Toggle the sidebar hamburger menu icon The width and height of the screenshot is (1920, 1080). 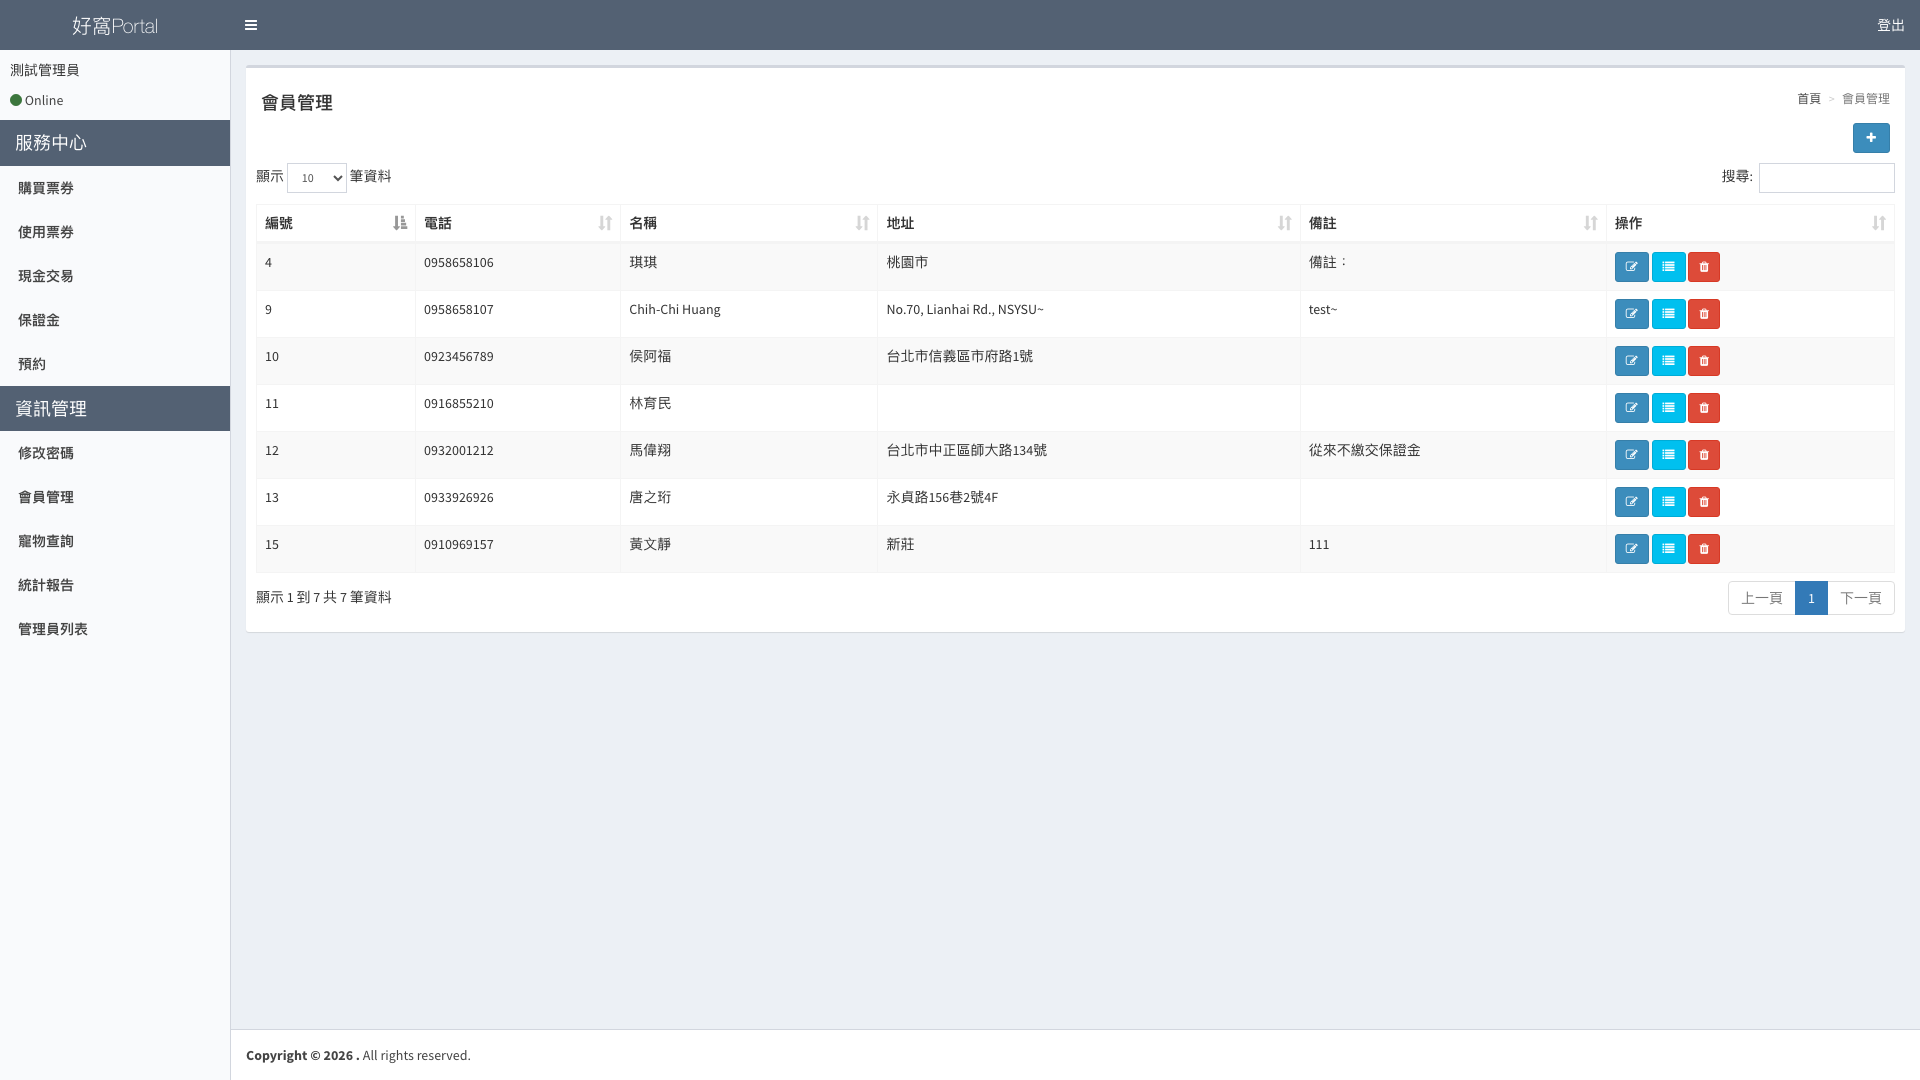(251, 25)
